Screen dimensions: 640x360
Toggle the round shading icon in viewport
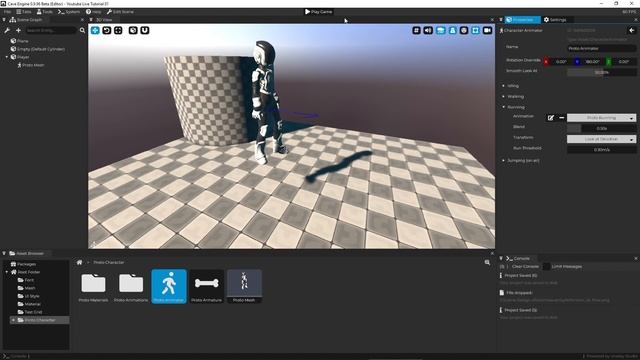464,30
